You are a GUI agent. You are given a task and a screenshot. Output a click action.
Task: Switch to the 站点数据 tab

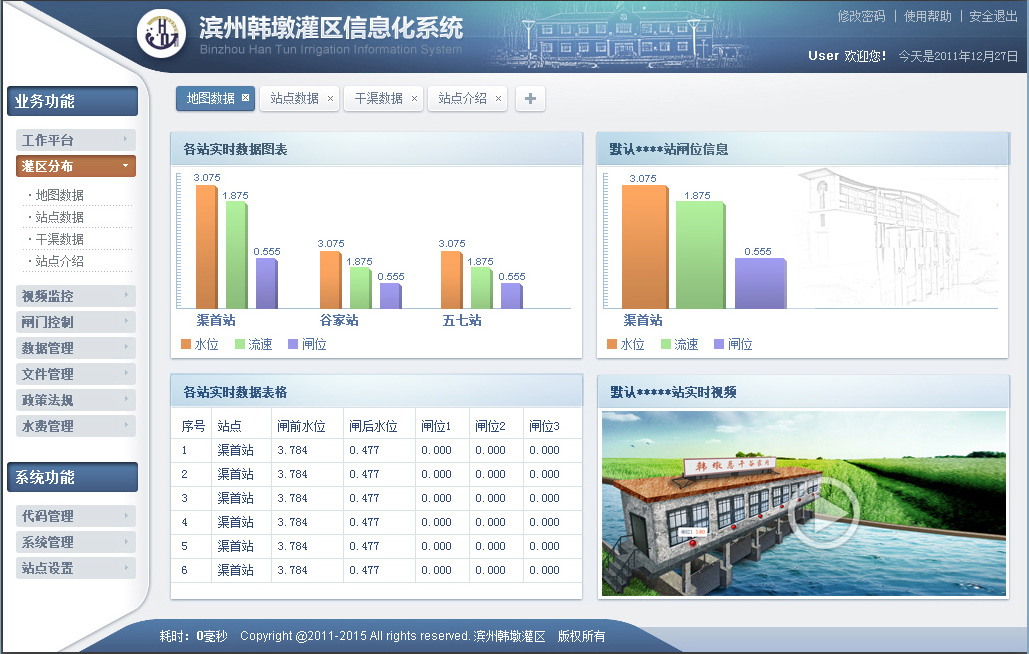pyautogui.click(x=294, y=98)
